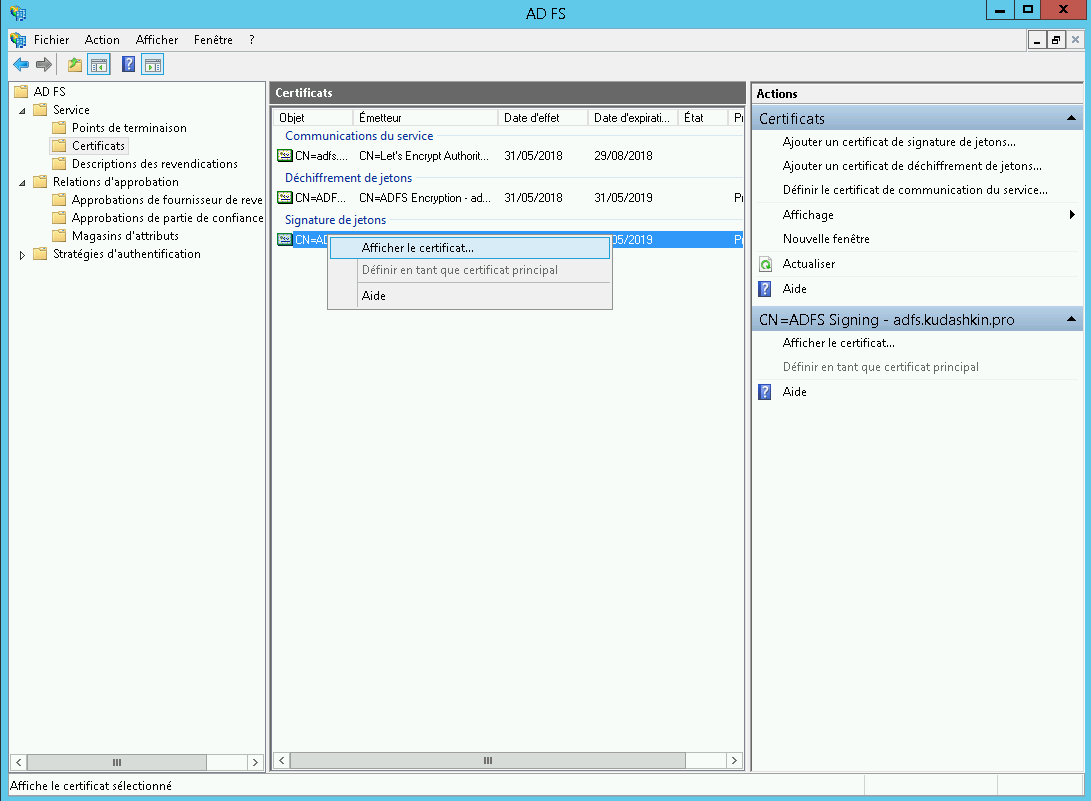Click the Points de terminaison folder icon

59,127
